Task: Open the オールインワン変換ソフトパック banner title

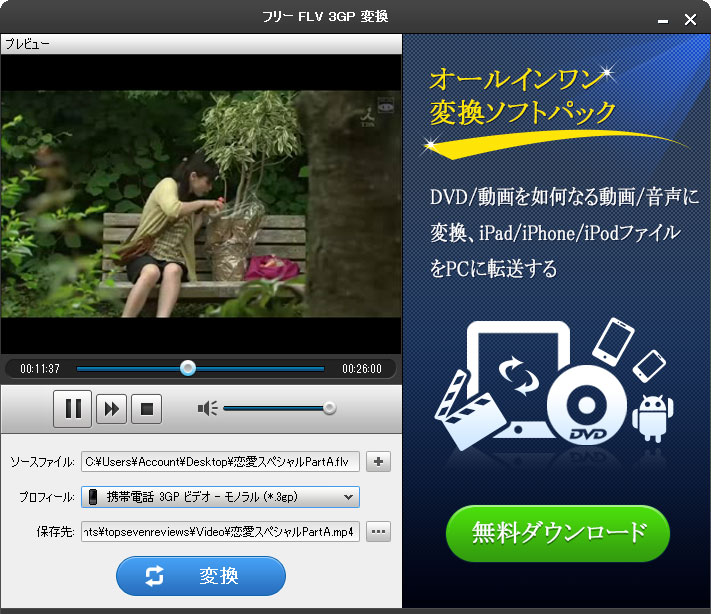Action: pyautogui.click(x=523, y=95)
